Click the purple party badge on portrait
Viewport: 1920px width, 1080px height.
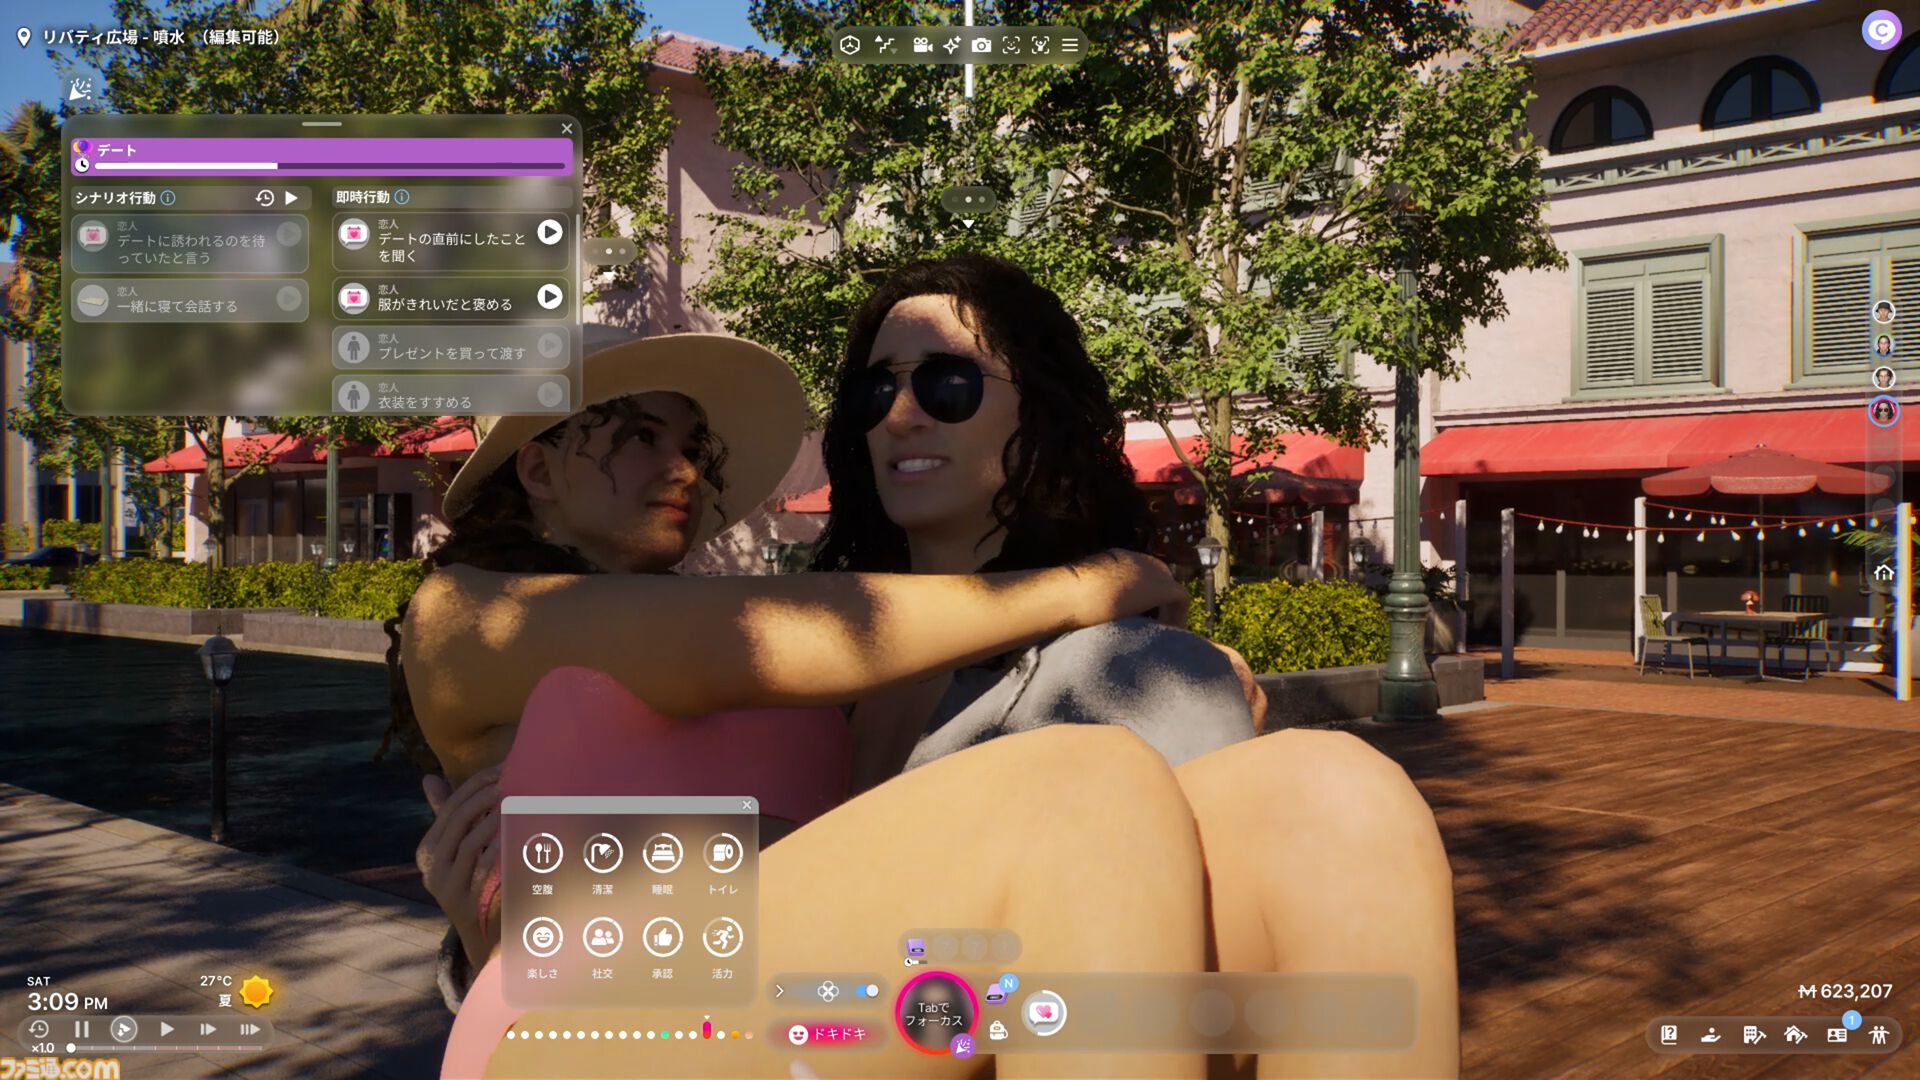click(962, 1045)
